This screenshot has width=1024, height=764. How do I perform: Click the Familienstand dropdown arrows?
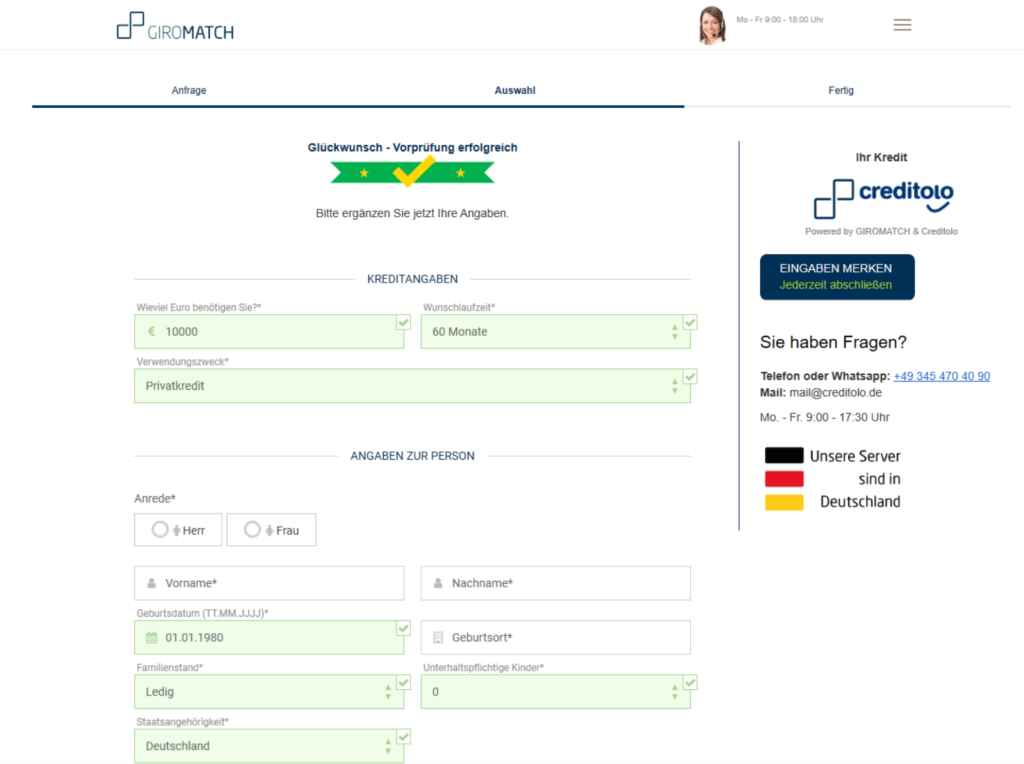tap(388, 692)
